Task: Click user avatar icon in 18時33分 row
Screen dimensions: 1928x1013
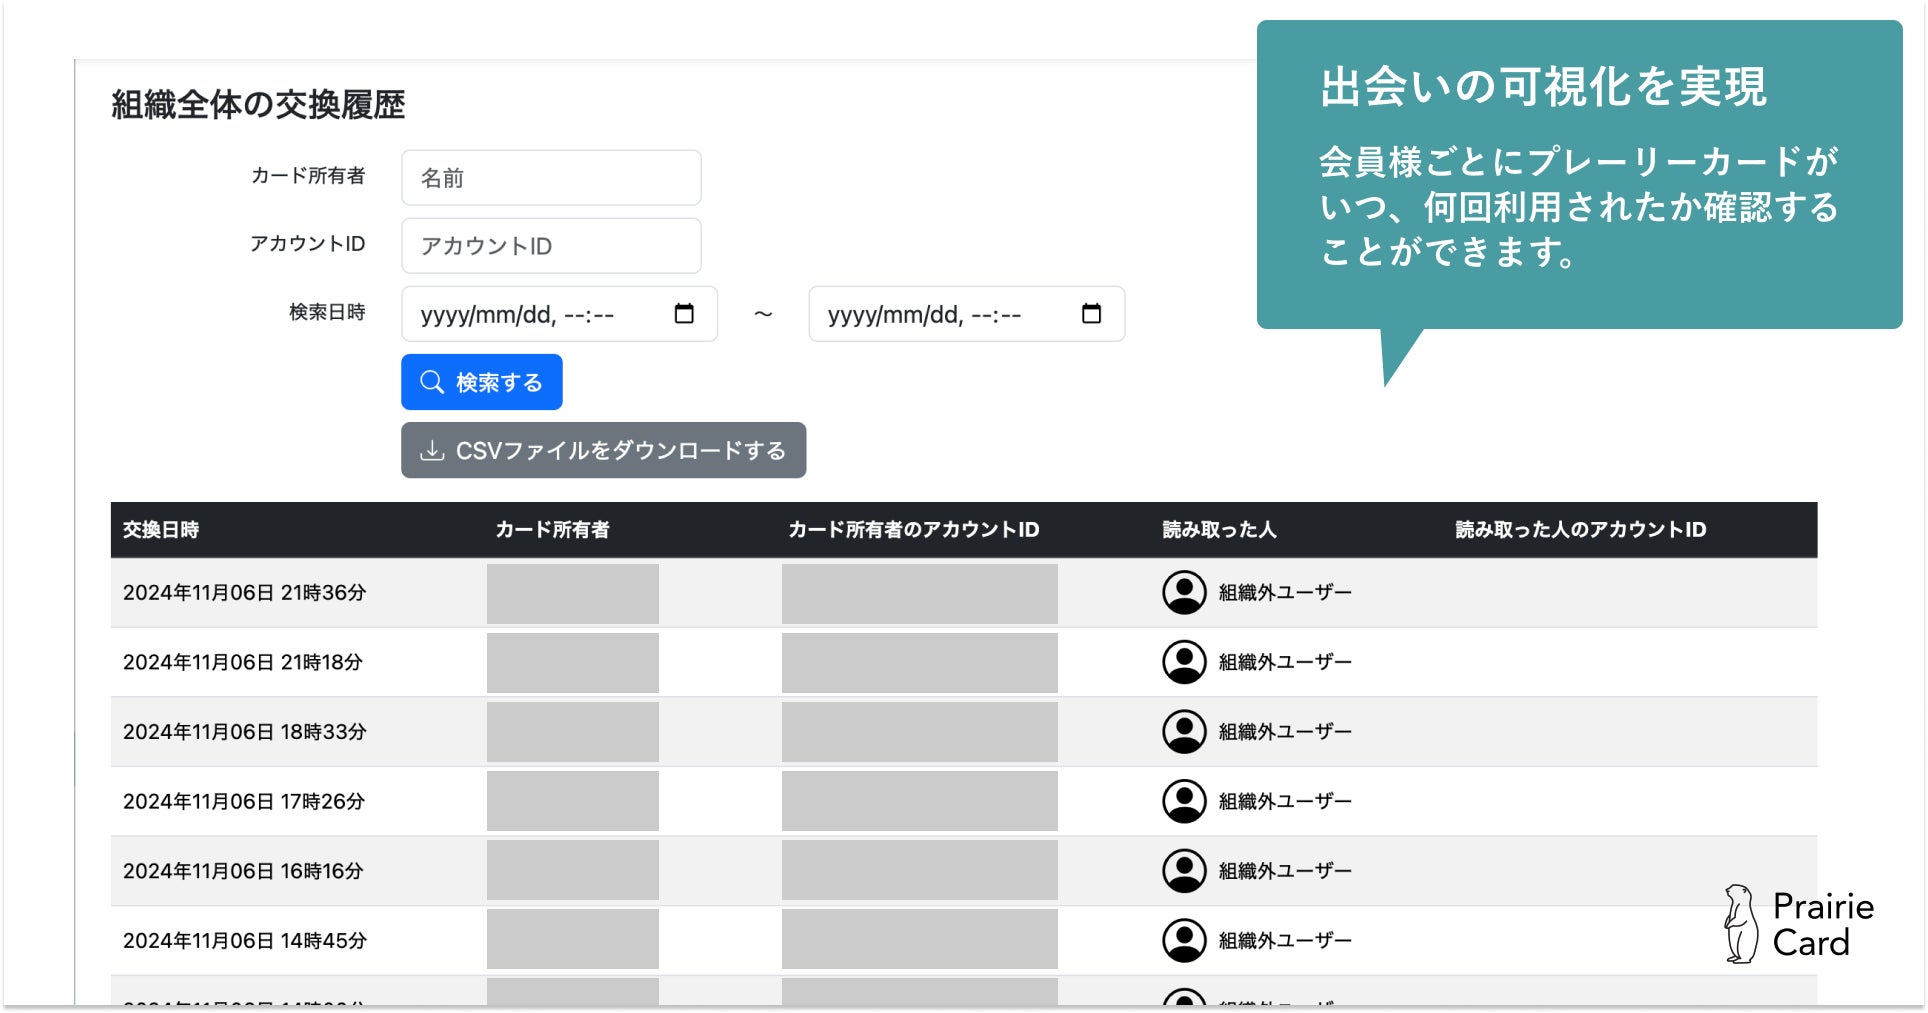Action: (x=1184, y=732)
